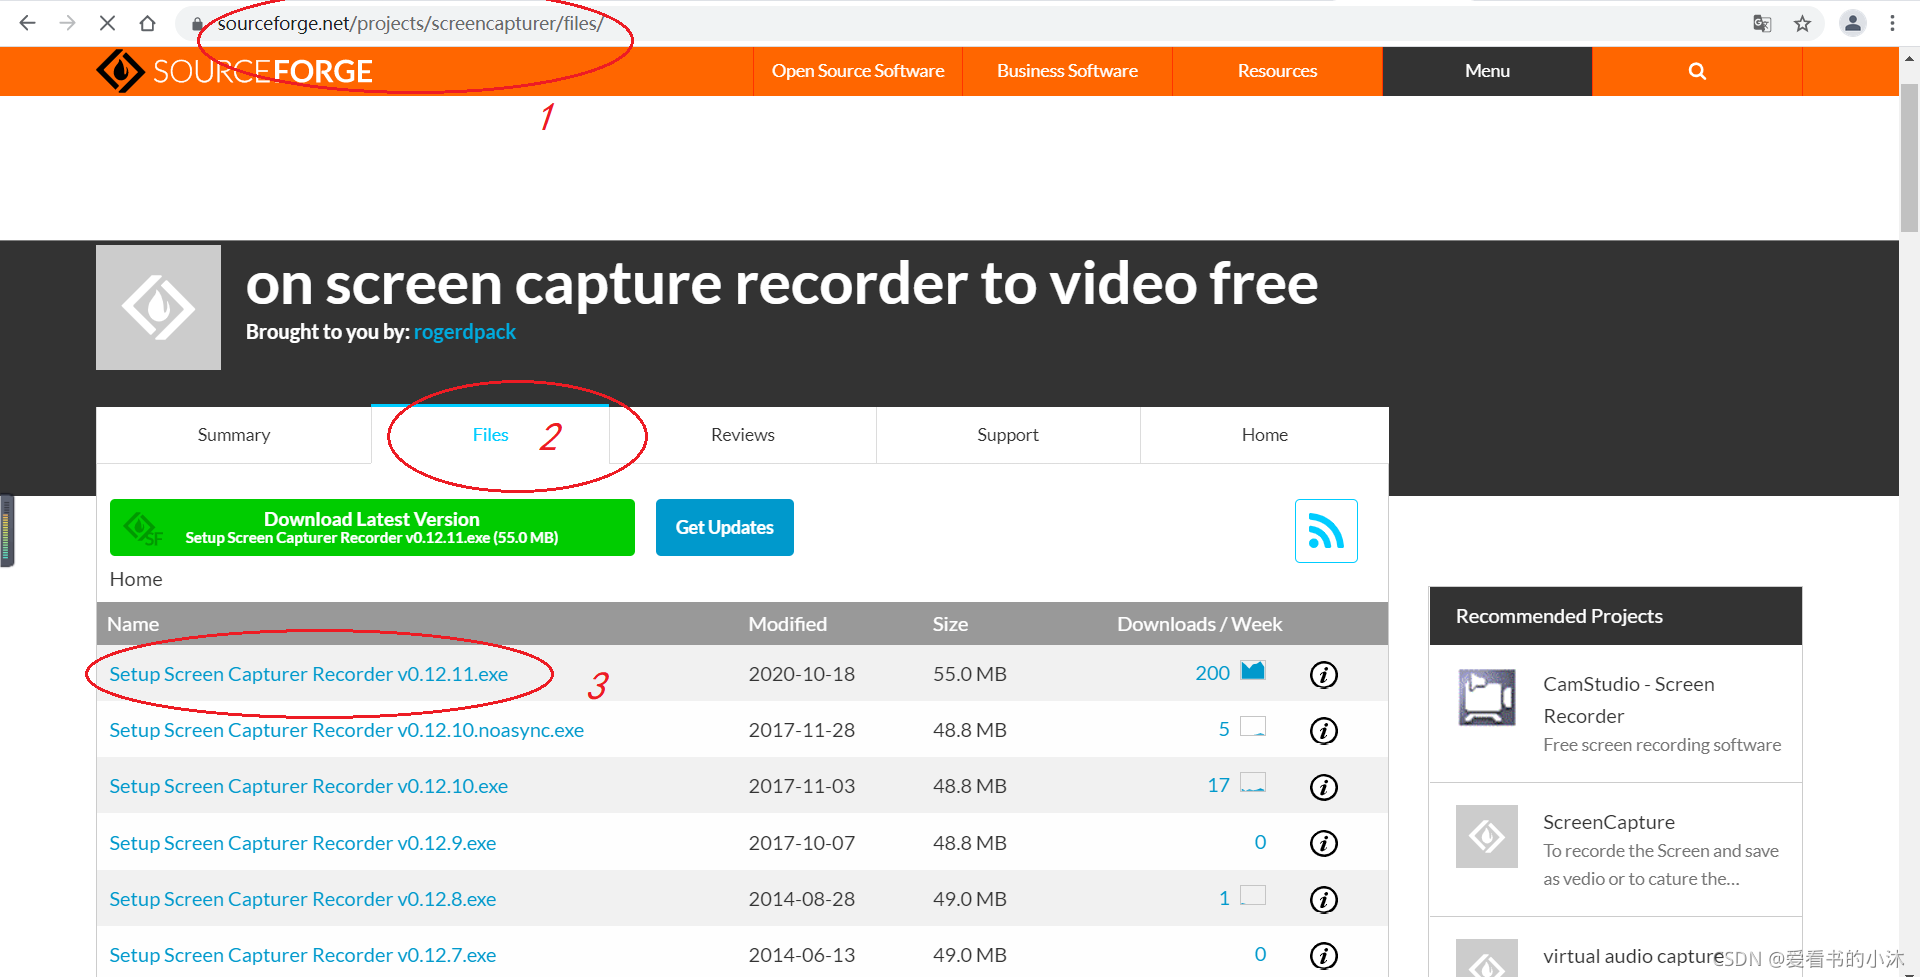Sort files by the Modified column header

tap(787, 624)
